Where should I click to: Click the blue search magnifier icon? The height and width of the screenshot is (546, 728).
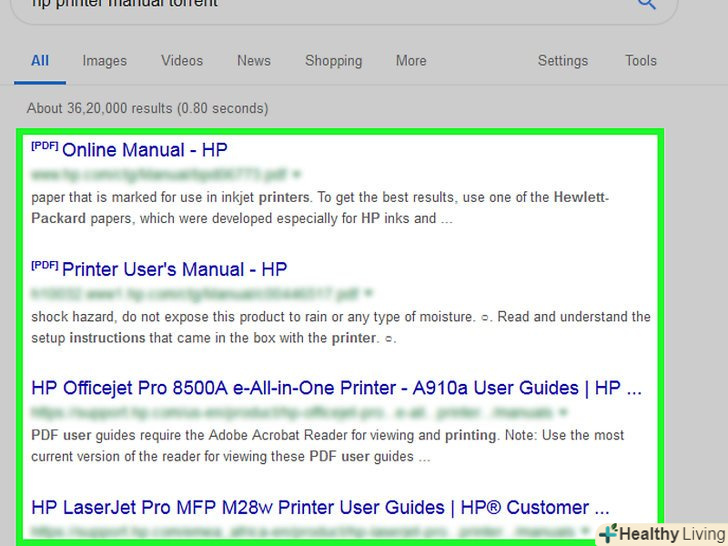(x=646, y=4)
